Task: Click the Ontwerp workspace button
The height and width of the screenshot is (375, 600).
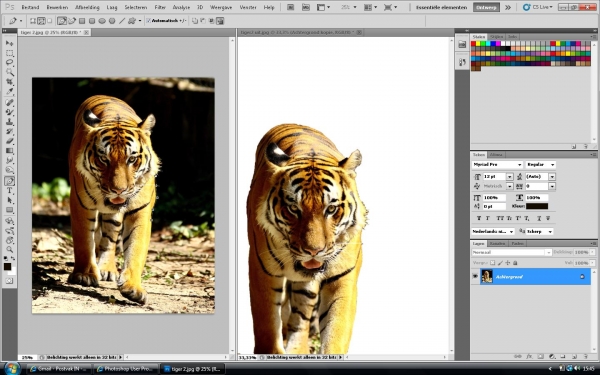Action: [x=486, y=7]
